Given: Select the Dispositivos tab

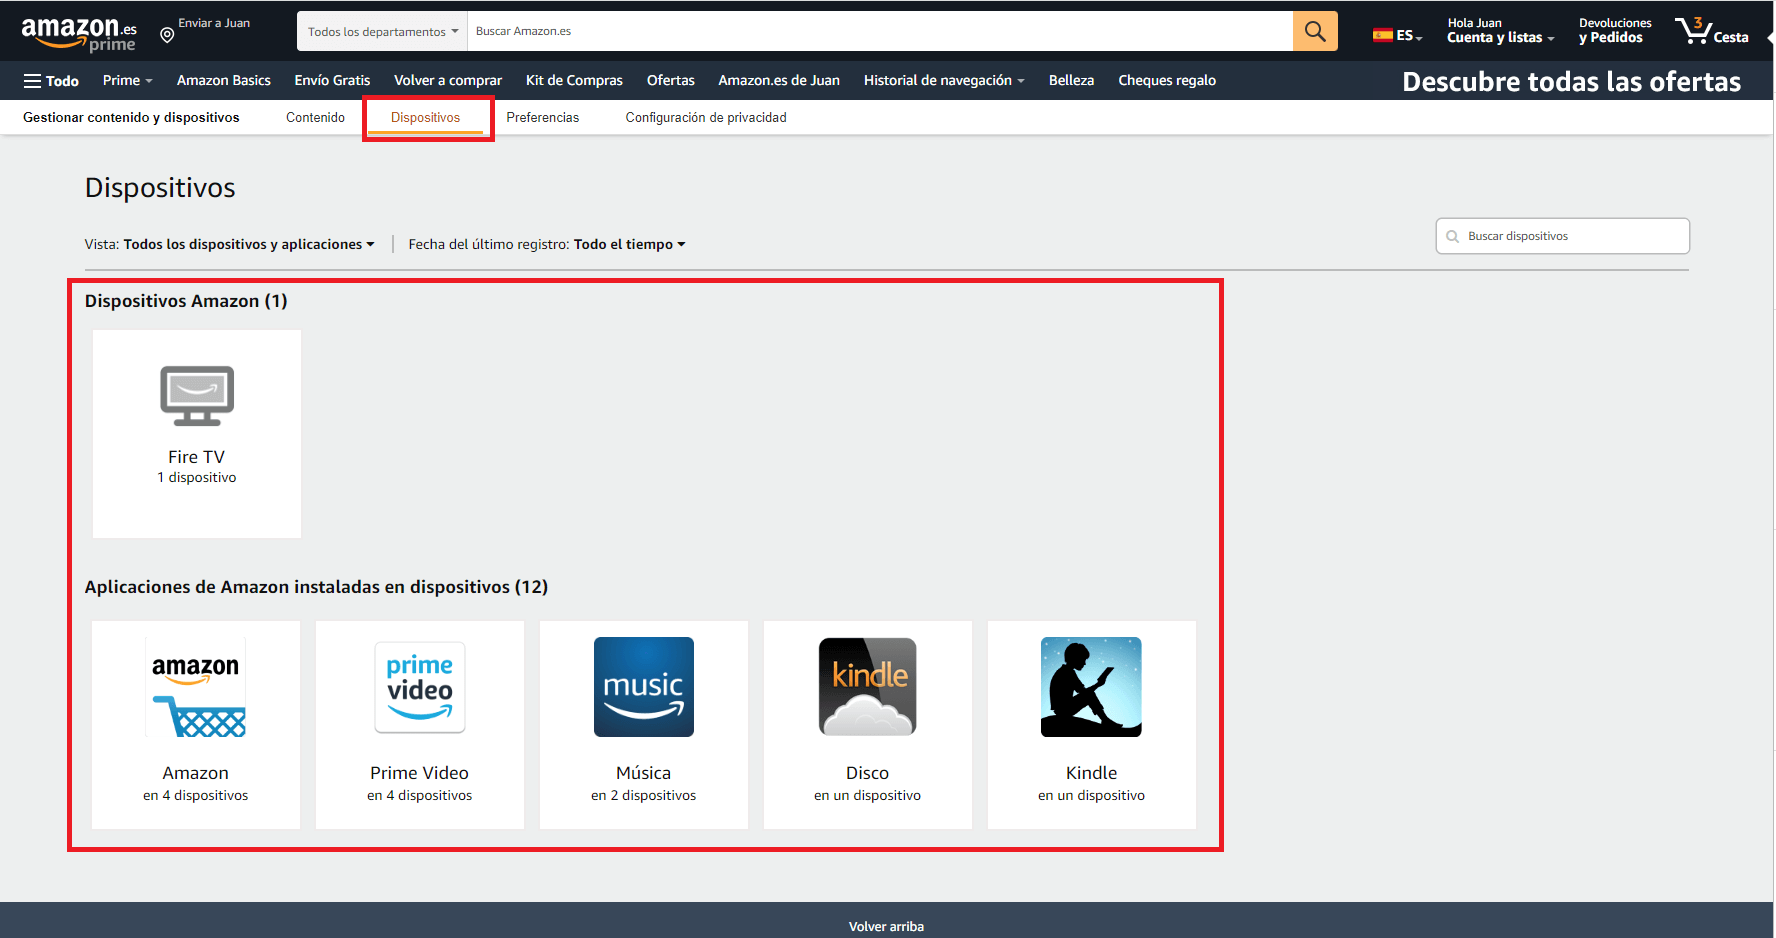Looking at the screenshot, I should (426, 118).
